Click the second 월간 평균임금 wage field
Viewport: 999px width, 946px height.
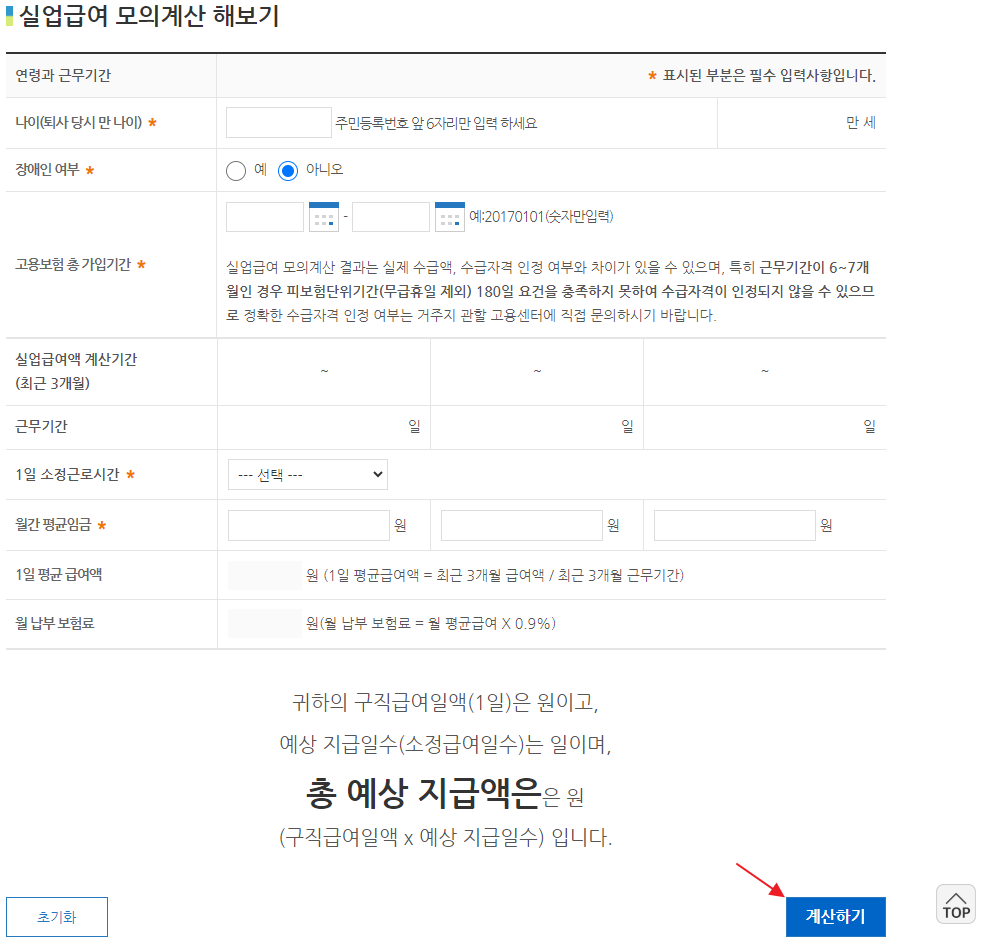[520, 524]
